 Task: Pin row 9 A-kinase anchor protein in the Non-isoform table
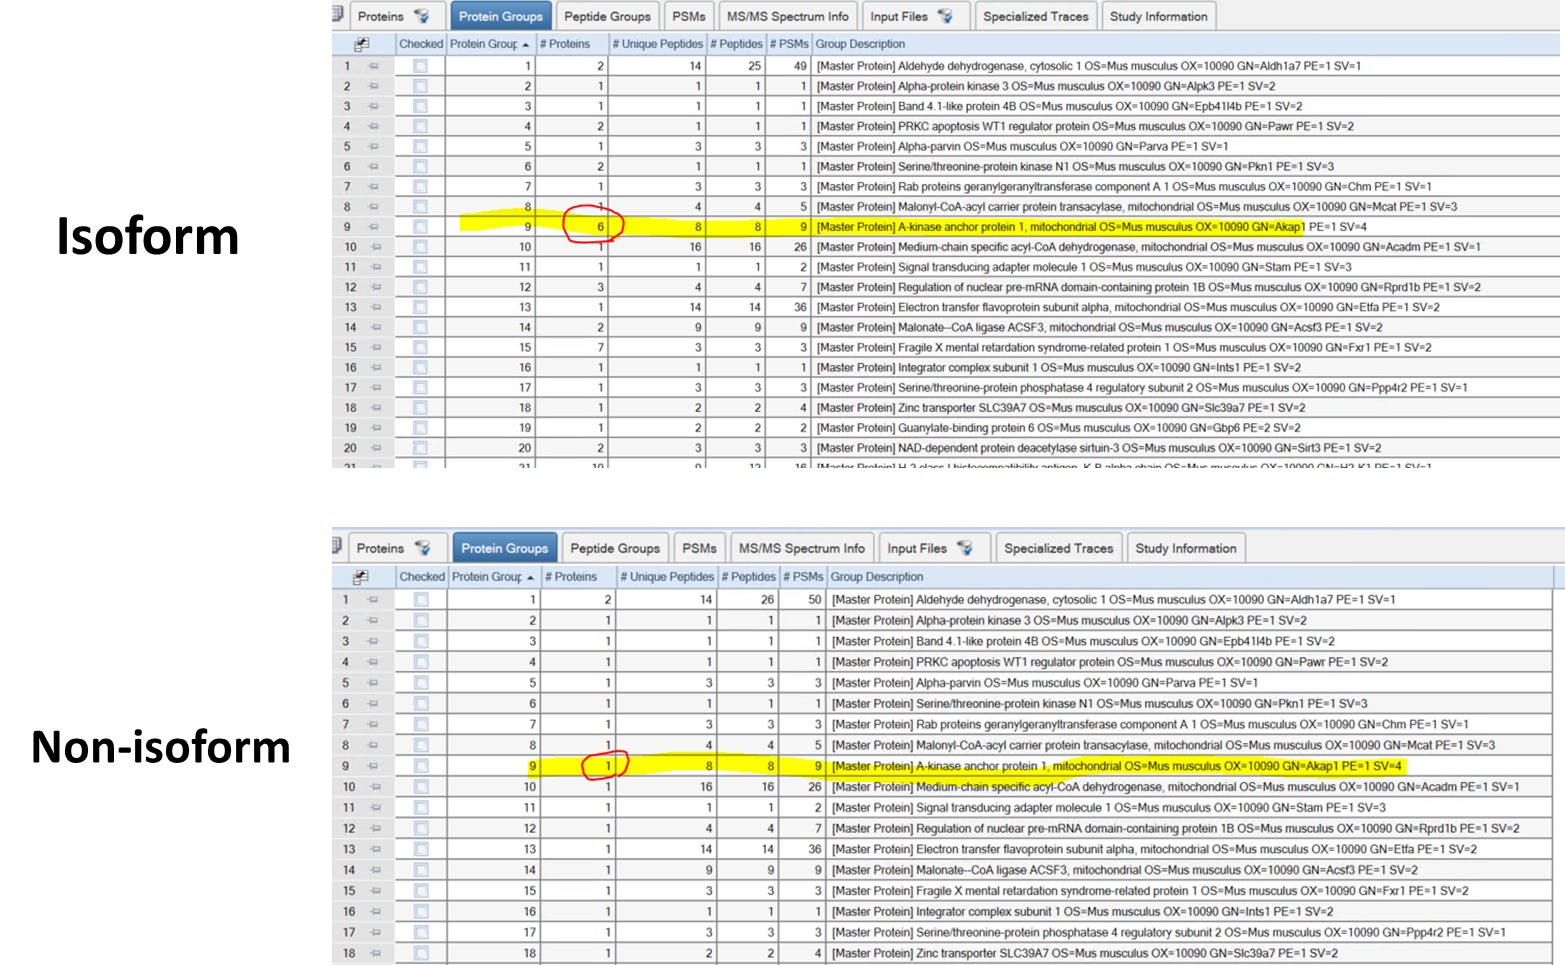373,766
